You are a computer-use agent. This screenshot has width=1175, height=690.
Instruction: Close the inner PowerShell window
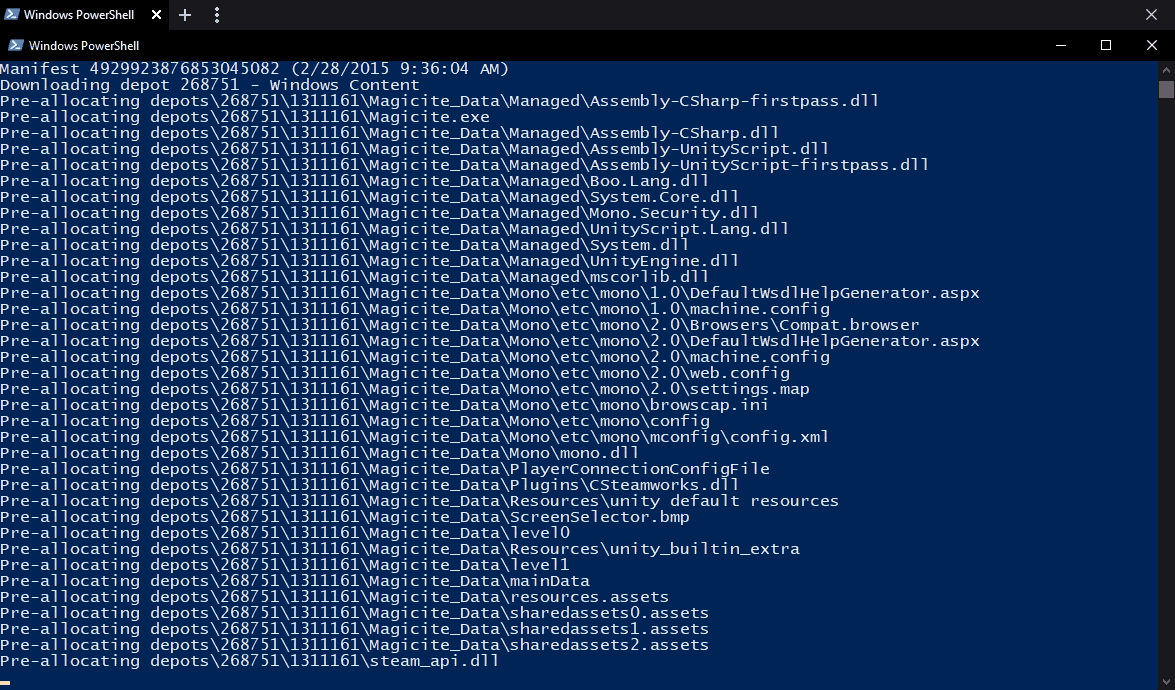1152,45
